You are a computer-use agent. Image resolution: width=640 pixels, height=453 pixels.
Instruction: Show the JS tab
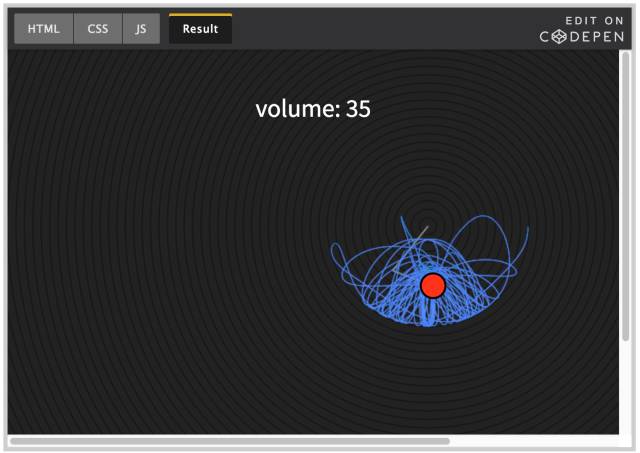coord(141,29)
